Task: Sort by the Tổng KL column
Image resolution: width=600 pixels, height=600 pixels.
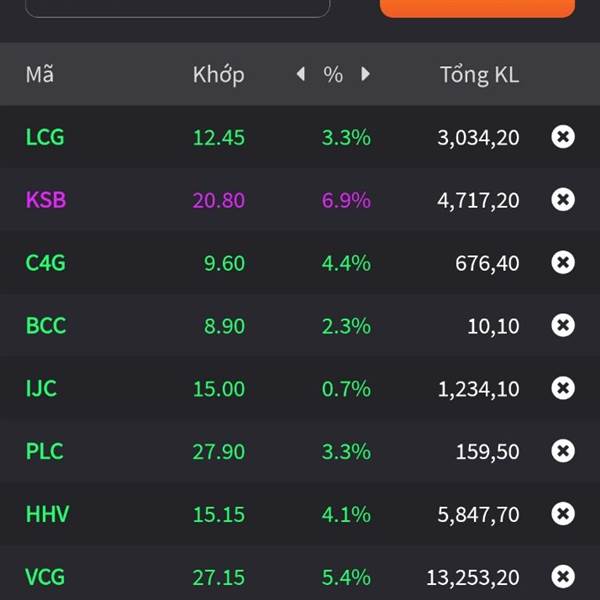Action: click(x=479, y=74)
